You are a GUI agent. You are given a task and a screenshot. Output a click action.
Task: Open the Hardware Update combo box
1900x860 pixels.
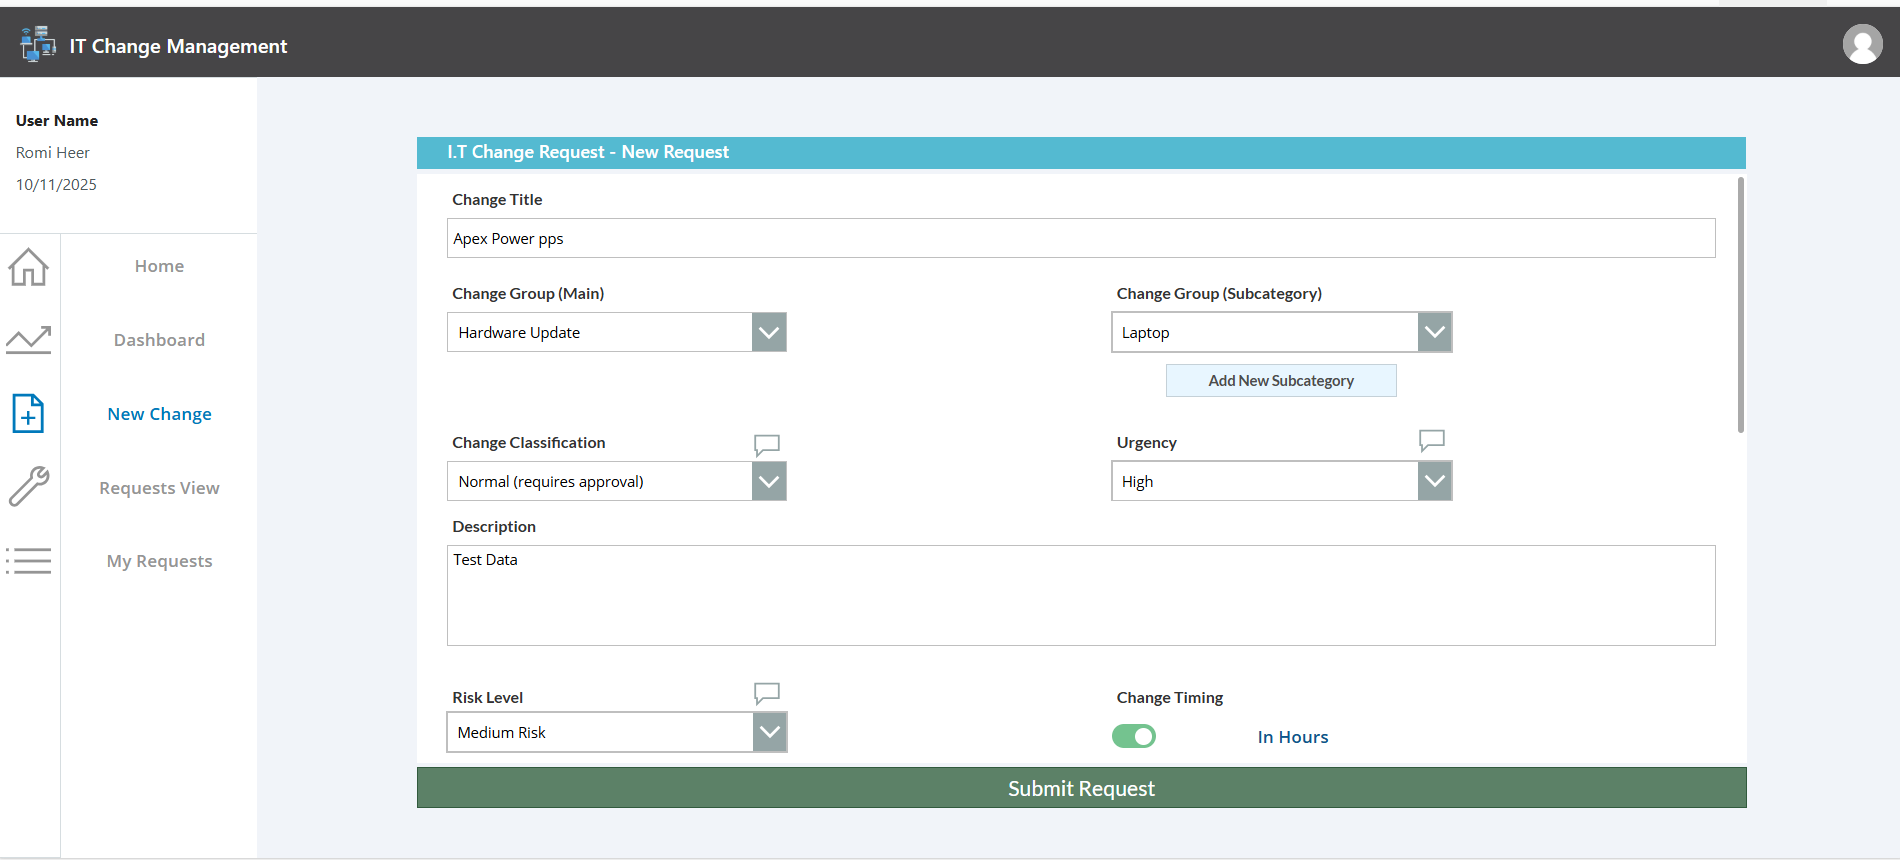pyautogui.click(x=617, y=332)
